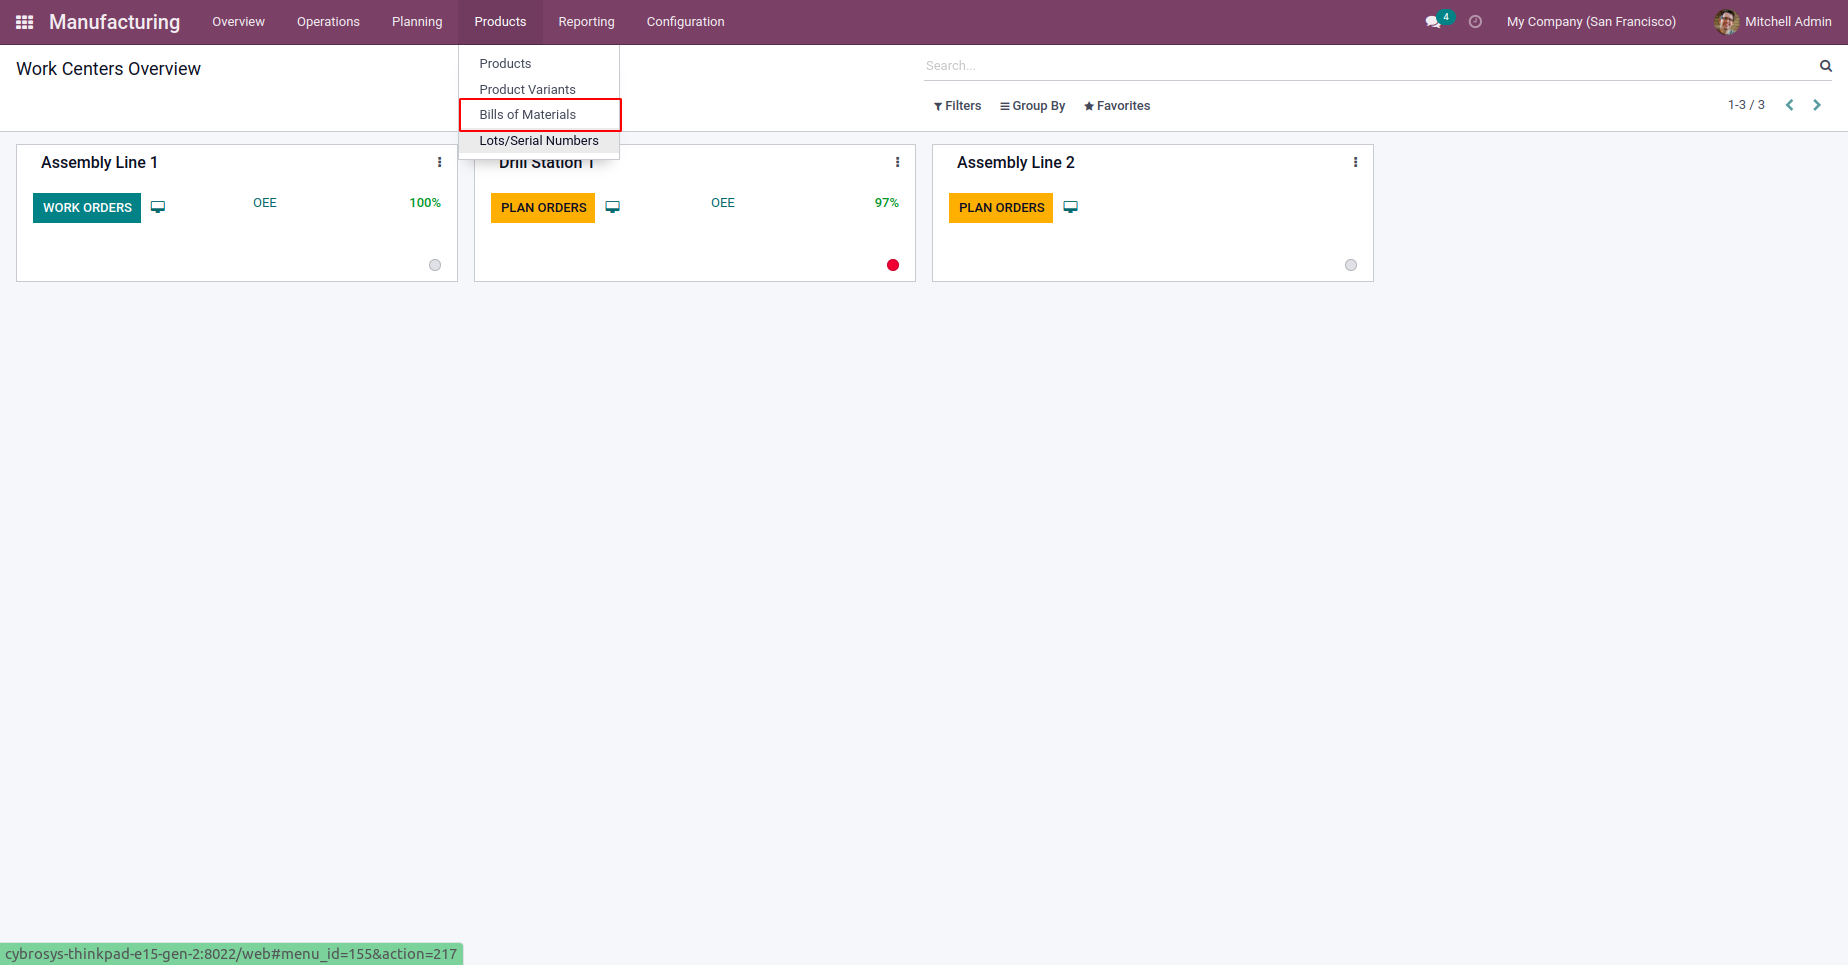The width and height of the screenshot is (1848, 965).
Task: Open the Assembly Line 1 kebab menu
Action: point(439,162)
